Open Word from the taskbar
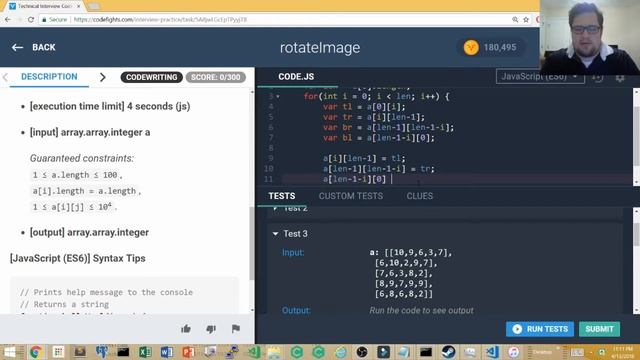Image resolution: width=640 pixels, height=360 pixels. pyautogui.click(x=167, y=351)
